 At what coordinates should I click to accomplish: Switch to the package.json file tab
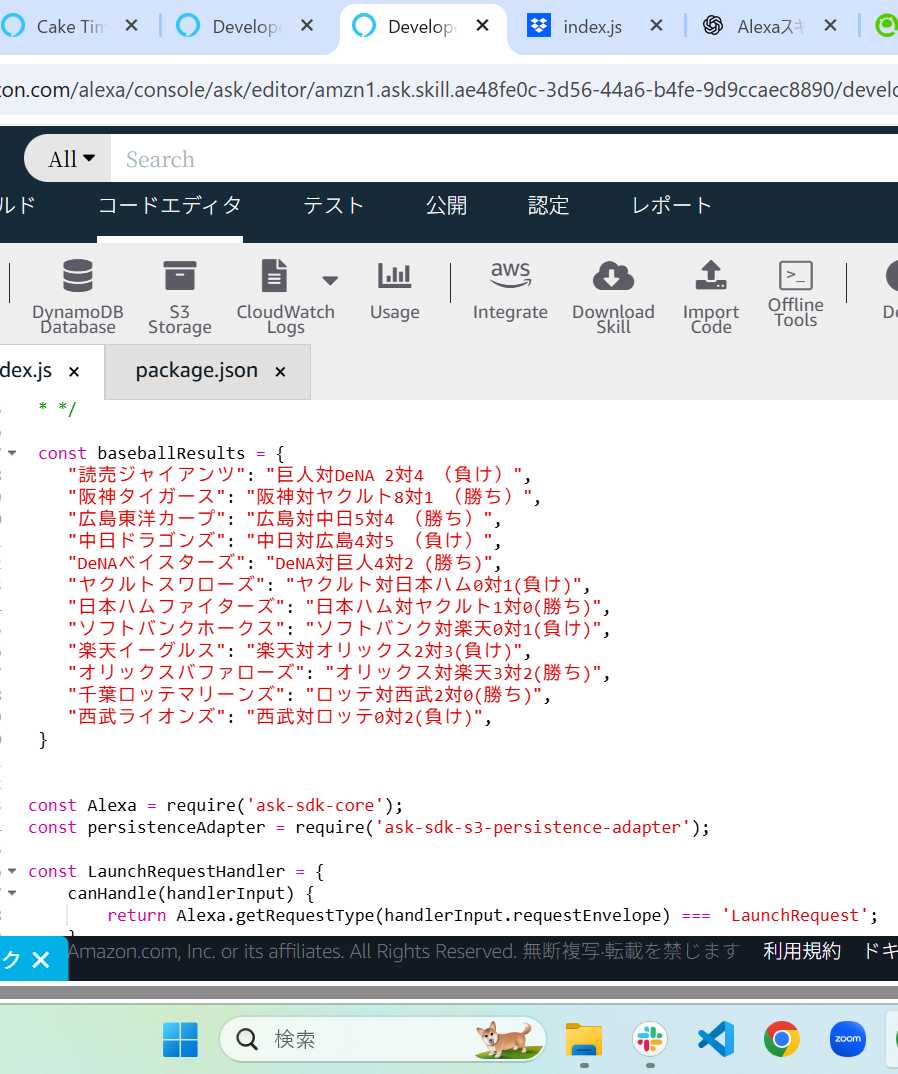point(197,371)
